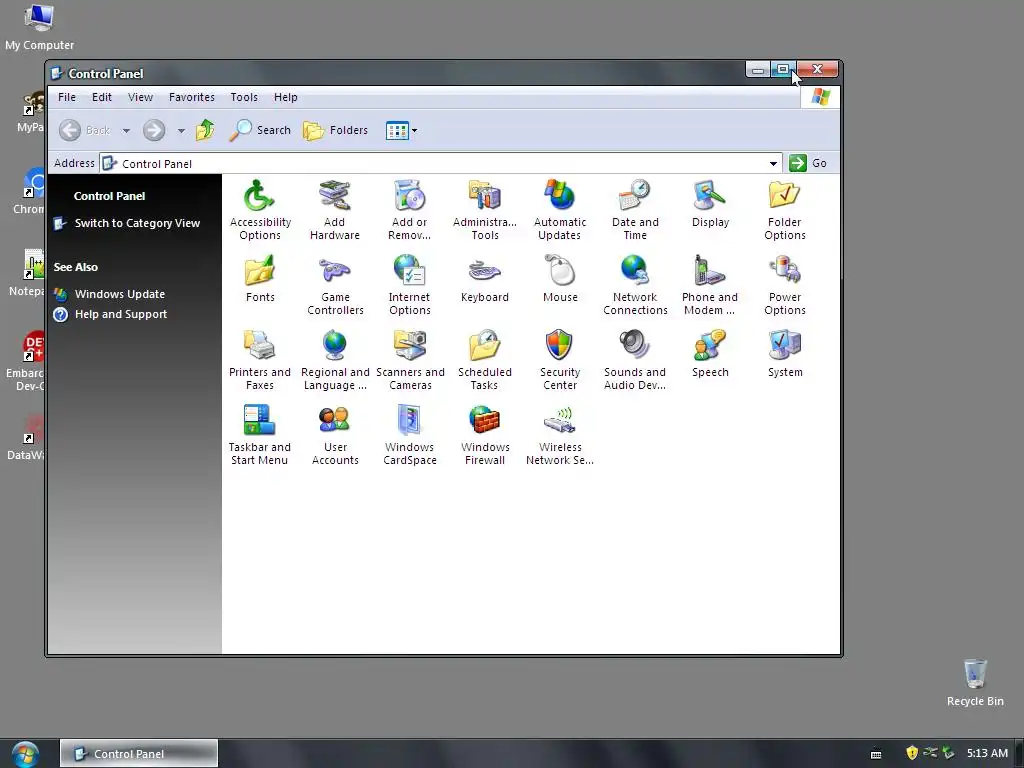Click the taskbar clock showing 5:13 AM
The height and width of the screenshot is (768, 1024).
click(x=987, y=753)
